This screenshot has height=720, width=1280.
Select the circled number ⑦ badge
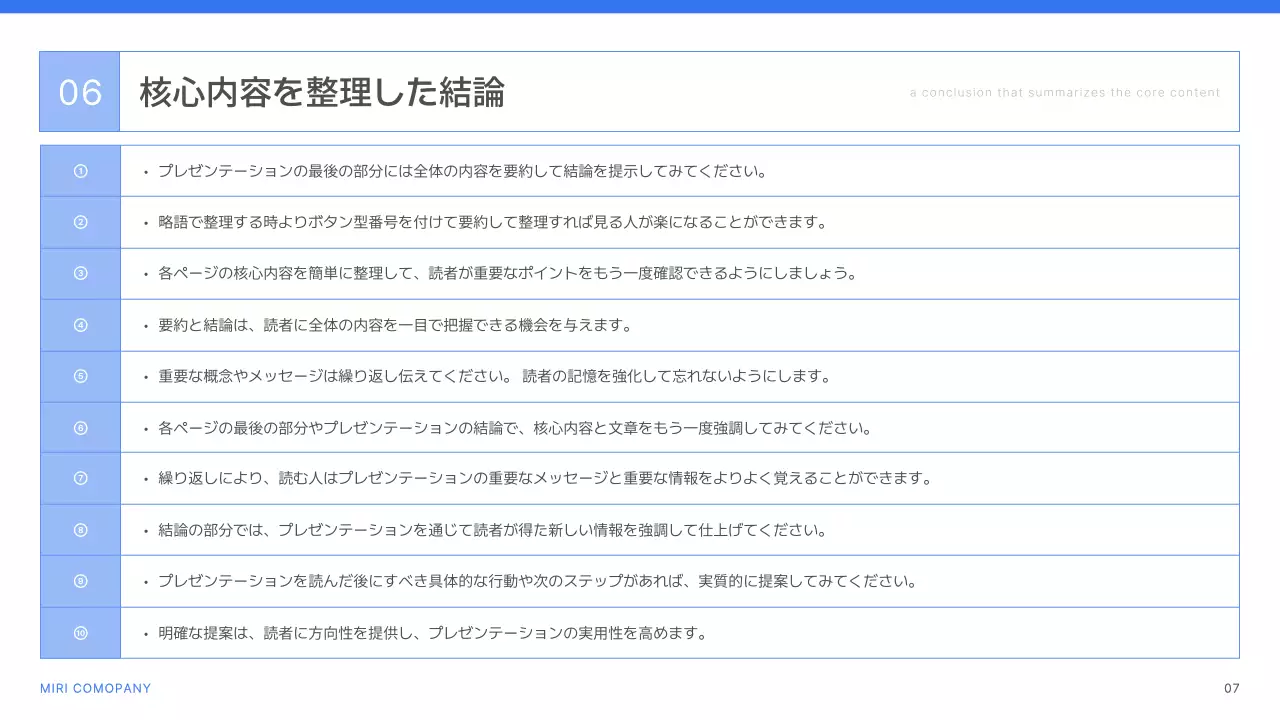[x=79, y=478]
